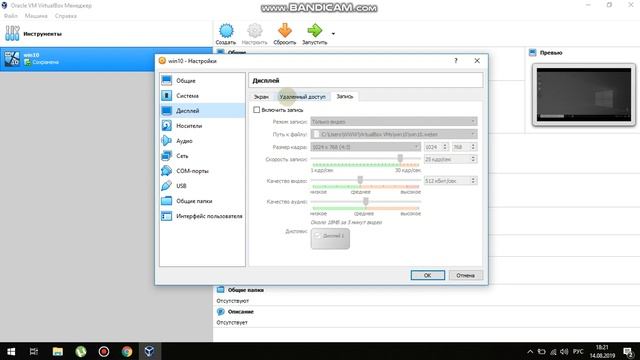The height and width of the screenshot is (360, 640).
Task: Open the COM-порты settings category
Action: [x=202, y=171]
